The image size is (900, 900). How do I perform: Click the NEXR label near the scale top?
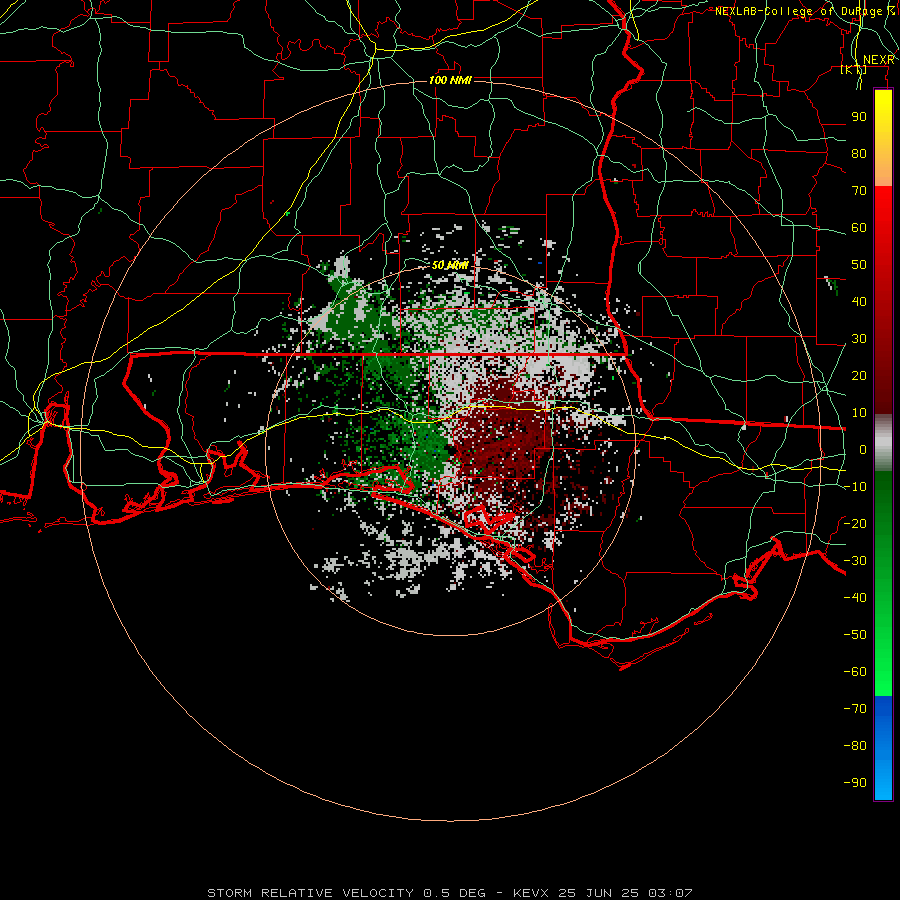click(x=879, y=60)
